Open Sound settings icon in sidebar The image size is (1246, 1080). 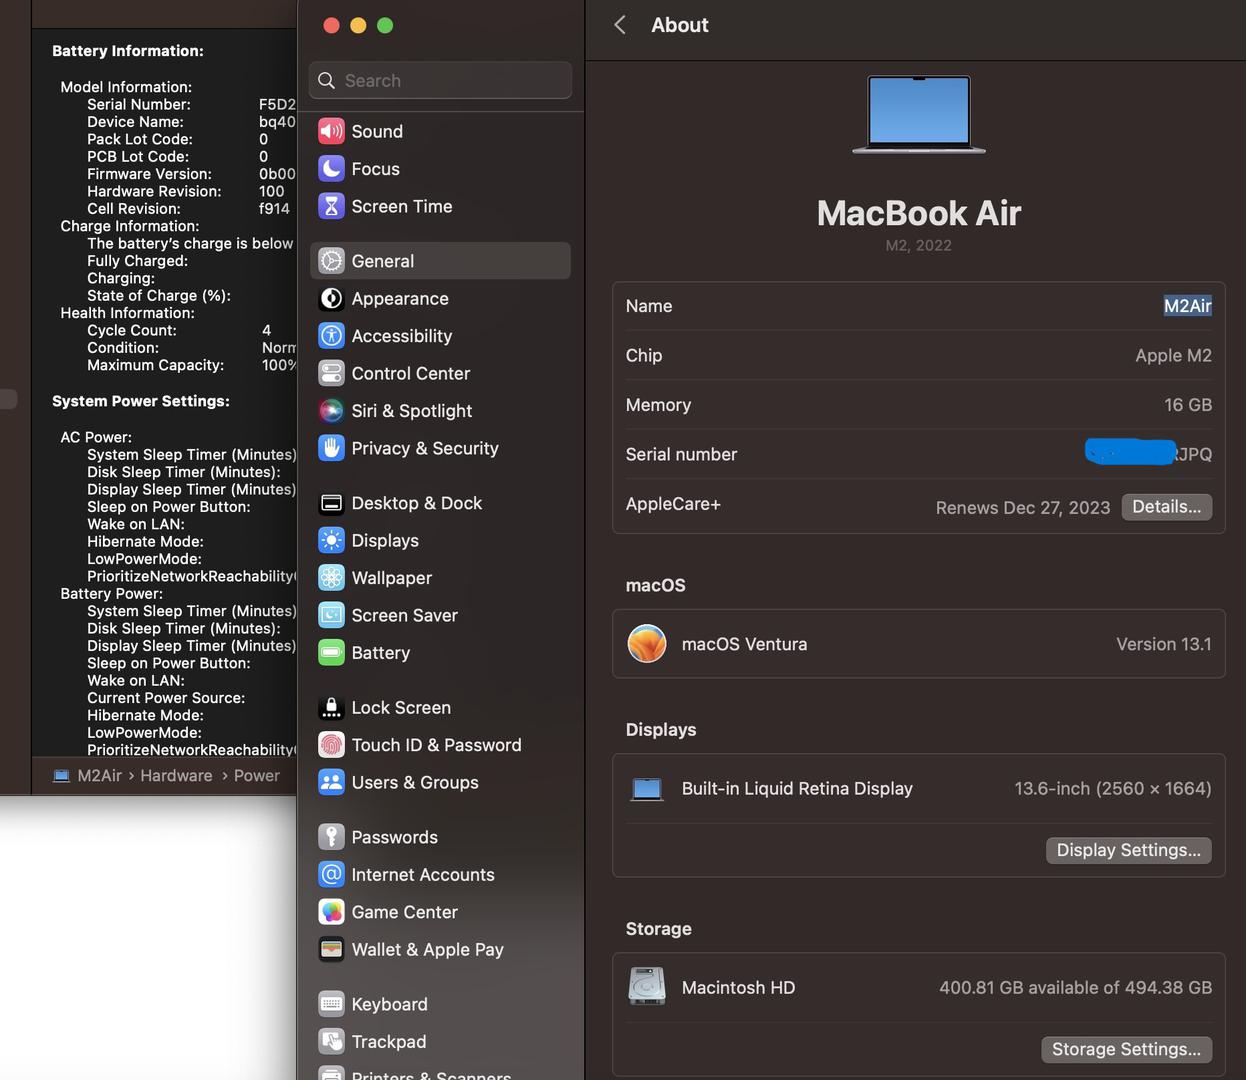point(331,131)
